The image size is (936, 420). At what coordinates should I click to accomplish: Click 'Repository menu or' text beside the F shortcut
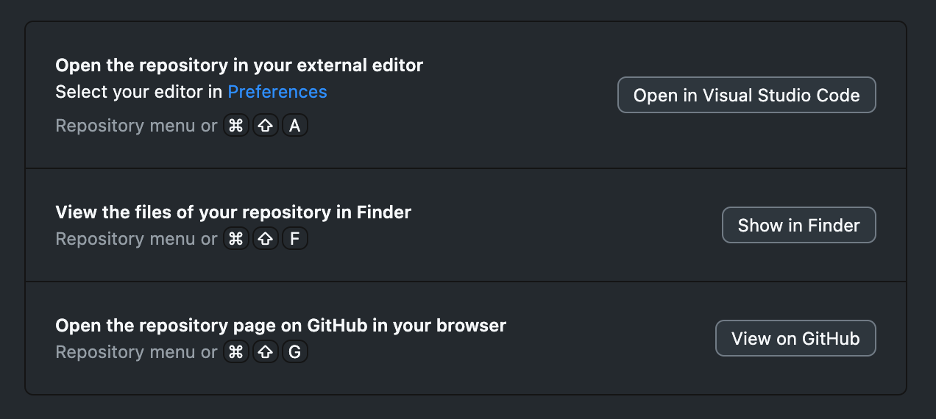pyautogui.click(x=136, y=239)
